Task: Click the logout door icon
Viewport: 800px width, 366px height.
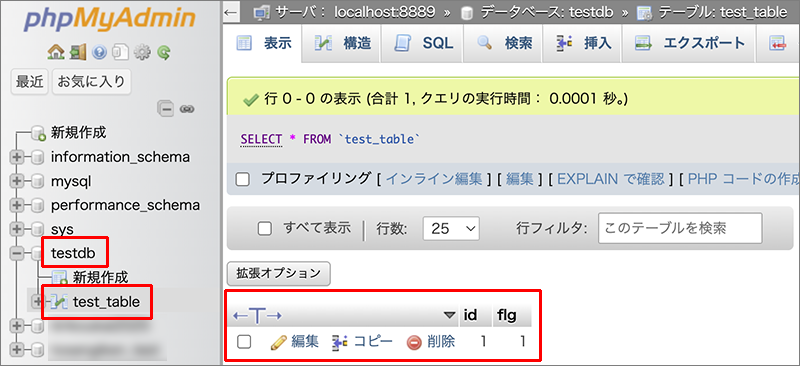Action: pyautogui.click(x=77, y=52)
